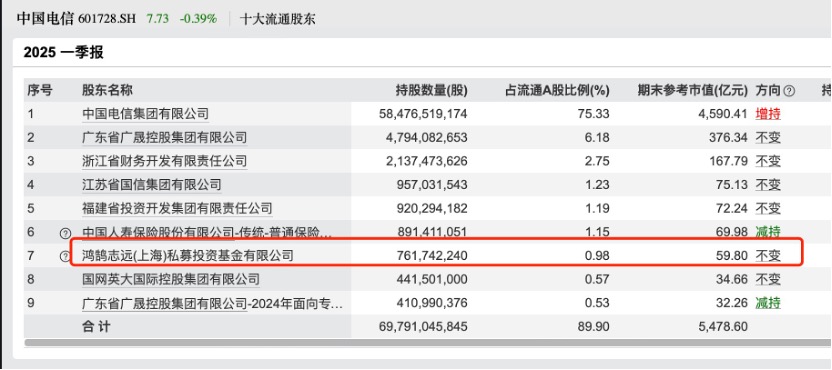The image size is (832, 370).
Task: Click the 中国电信 stock name in header
Action: click(x=46, y=19)
